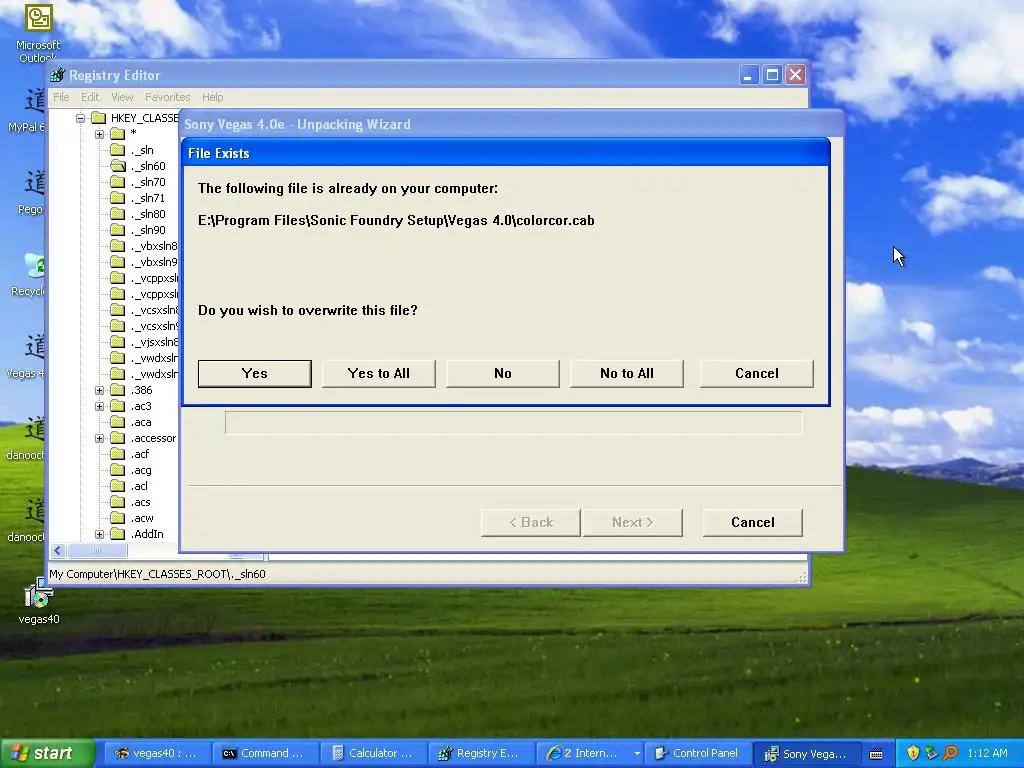Open Microsoft Outlook desktop icon
Viewport: 1024px width, 768px height.
pyautogui.click(x=38, y=33)
